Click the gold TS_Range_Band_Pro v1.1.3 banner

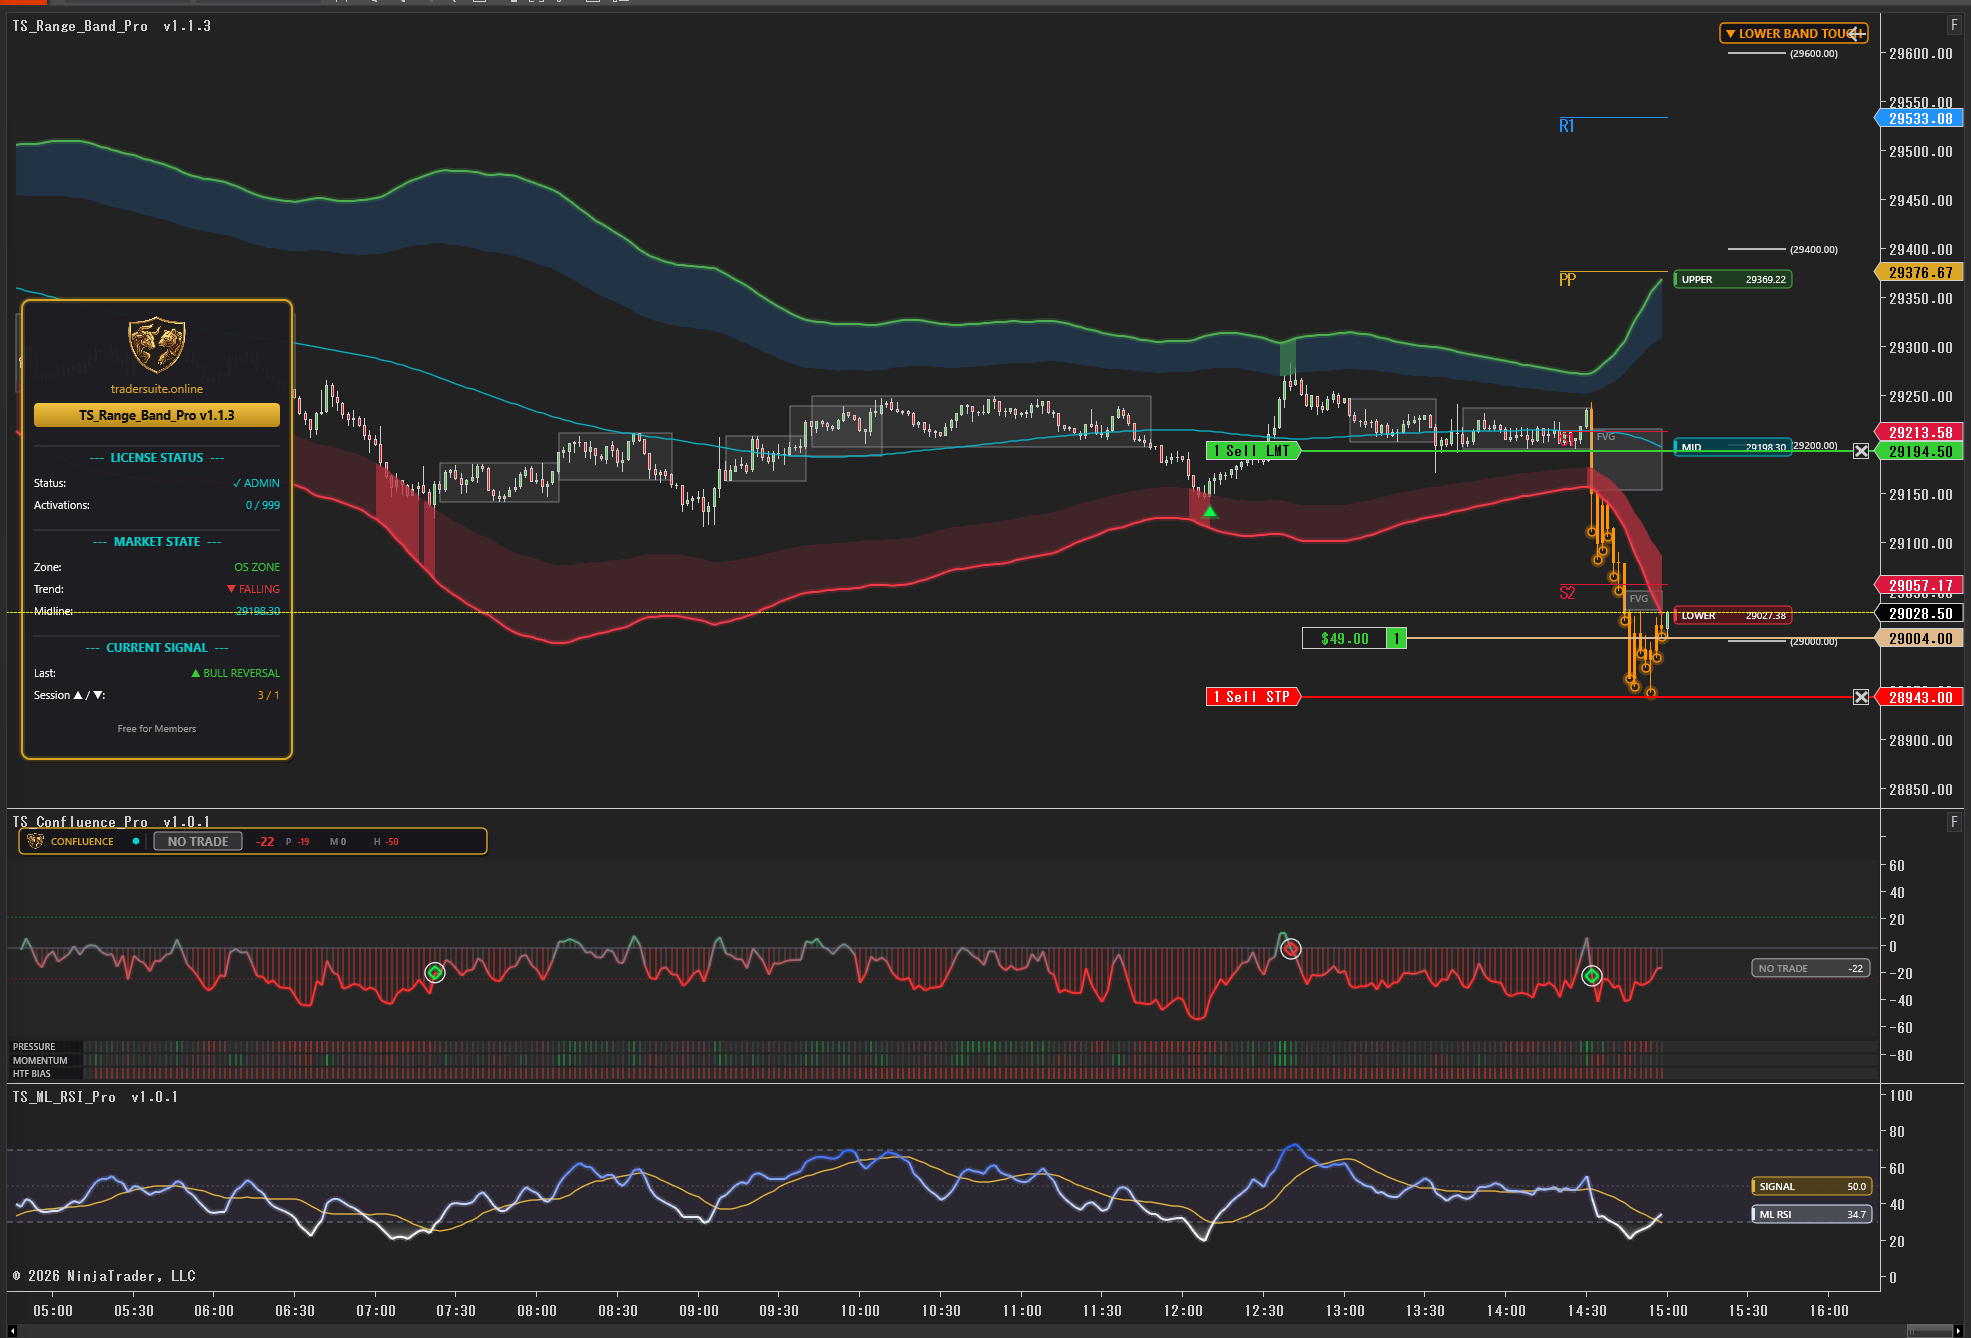point(157,415)
